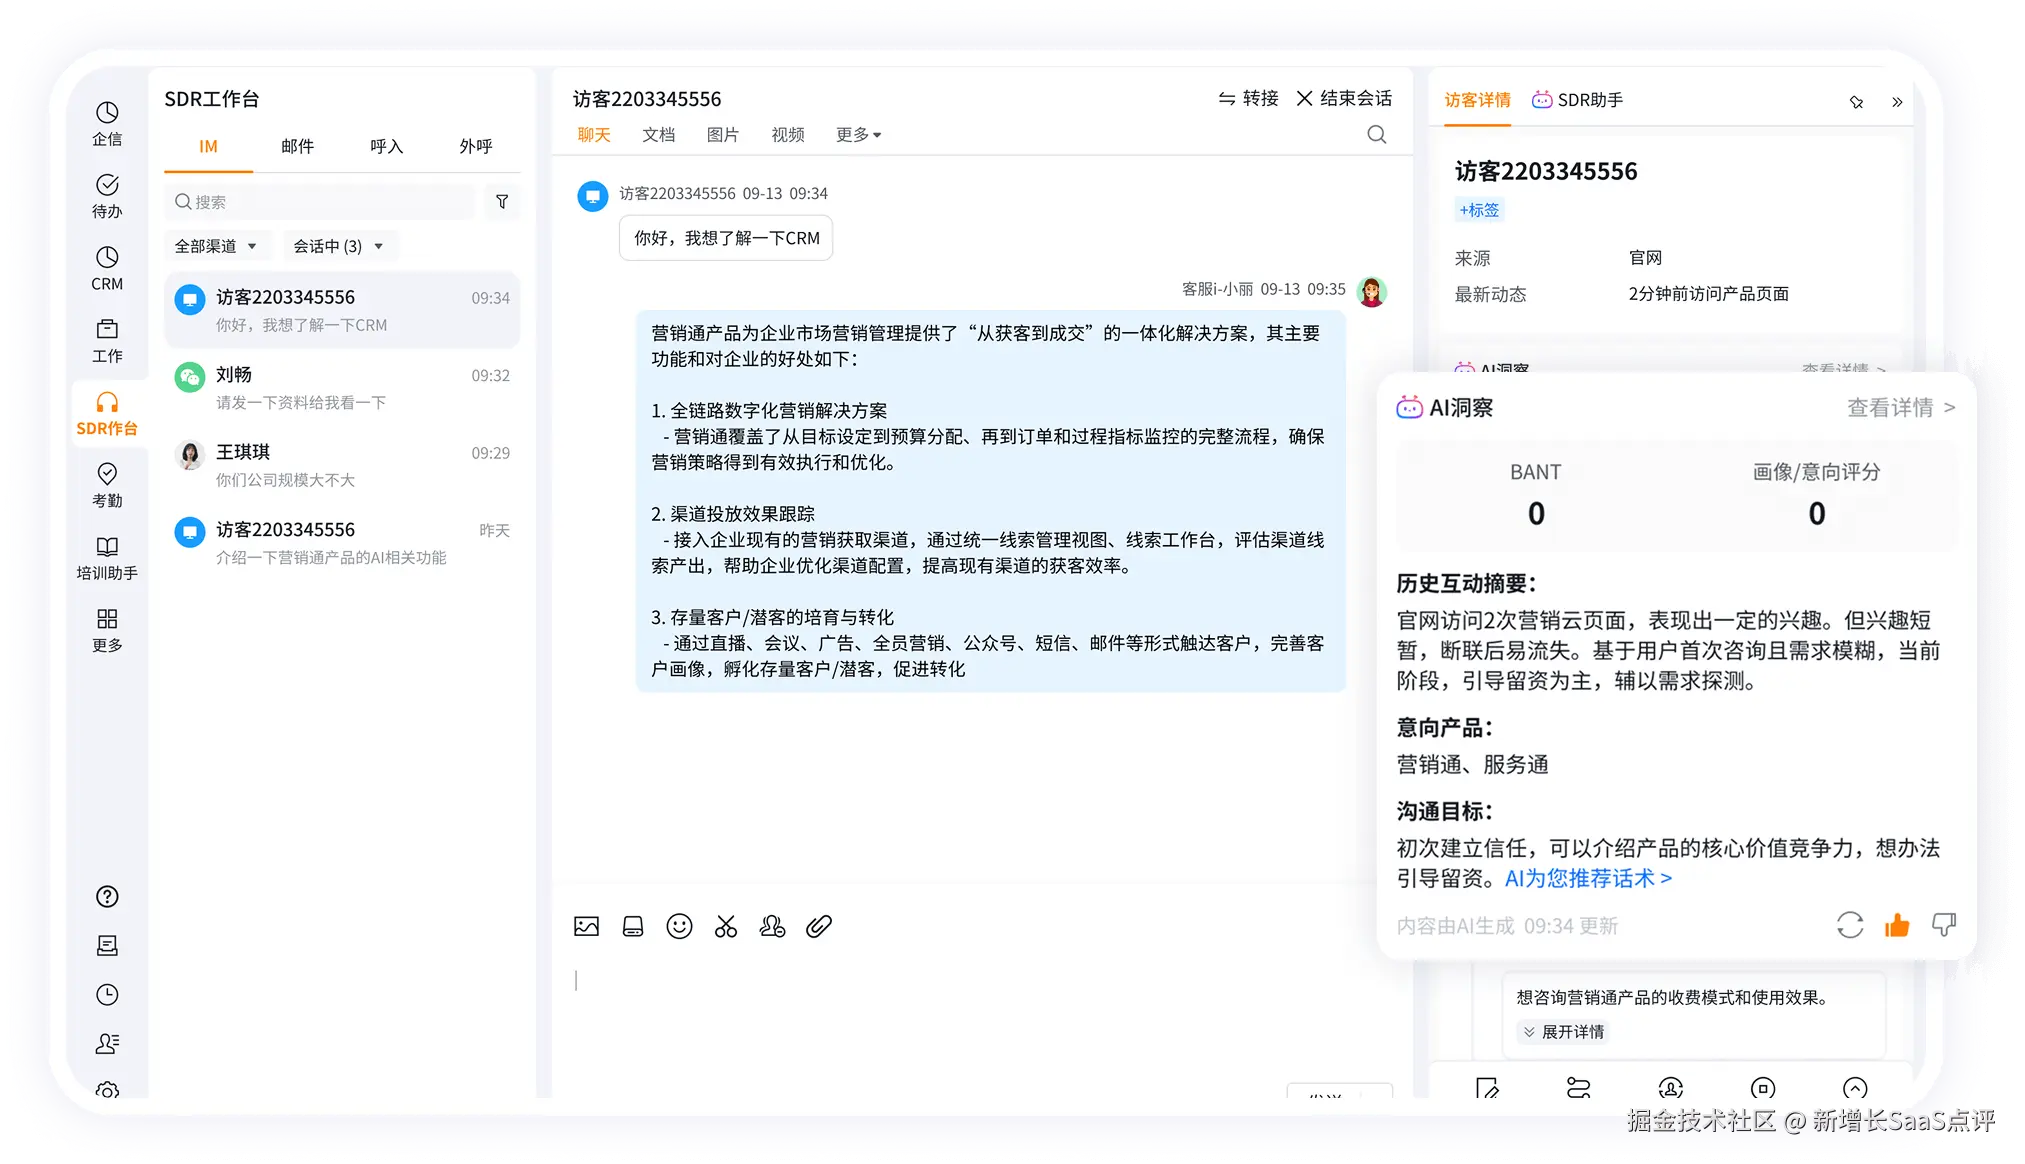Open the AI为您推荐话术 link

point(1588,879)
